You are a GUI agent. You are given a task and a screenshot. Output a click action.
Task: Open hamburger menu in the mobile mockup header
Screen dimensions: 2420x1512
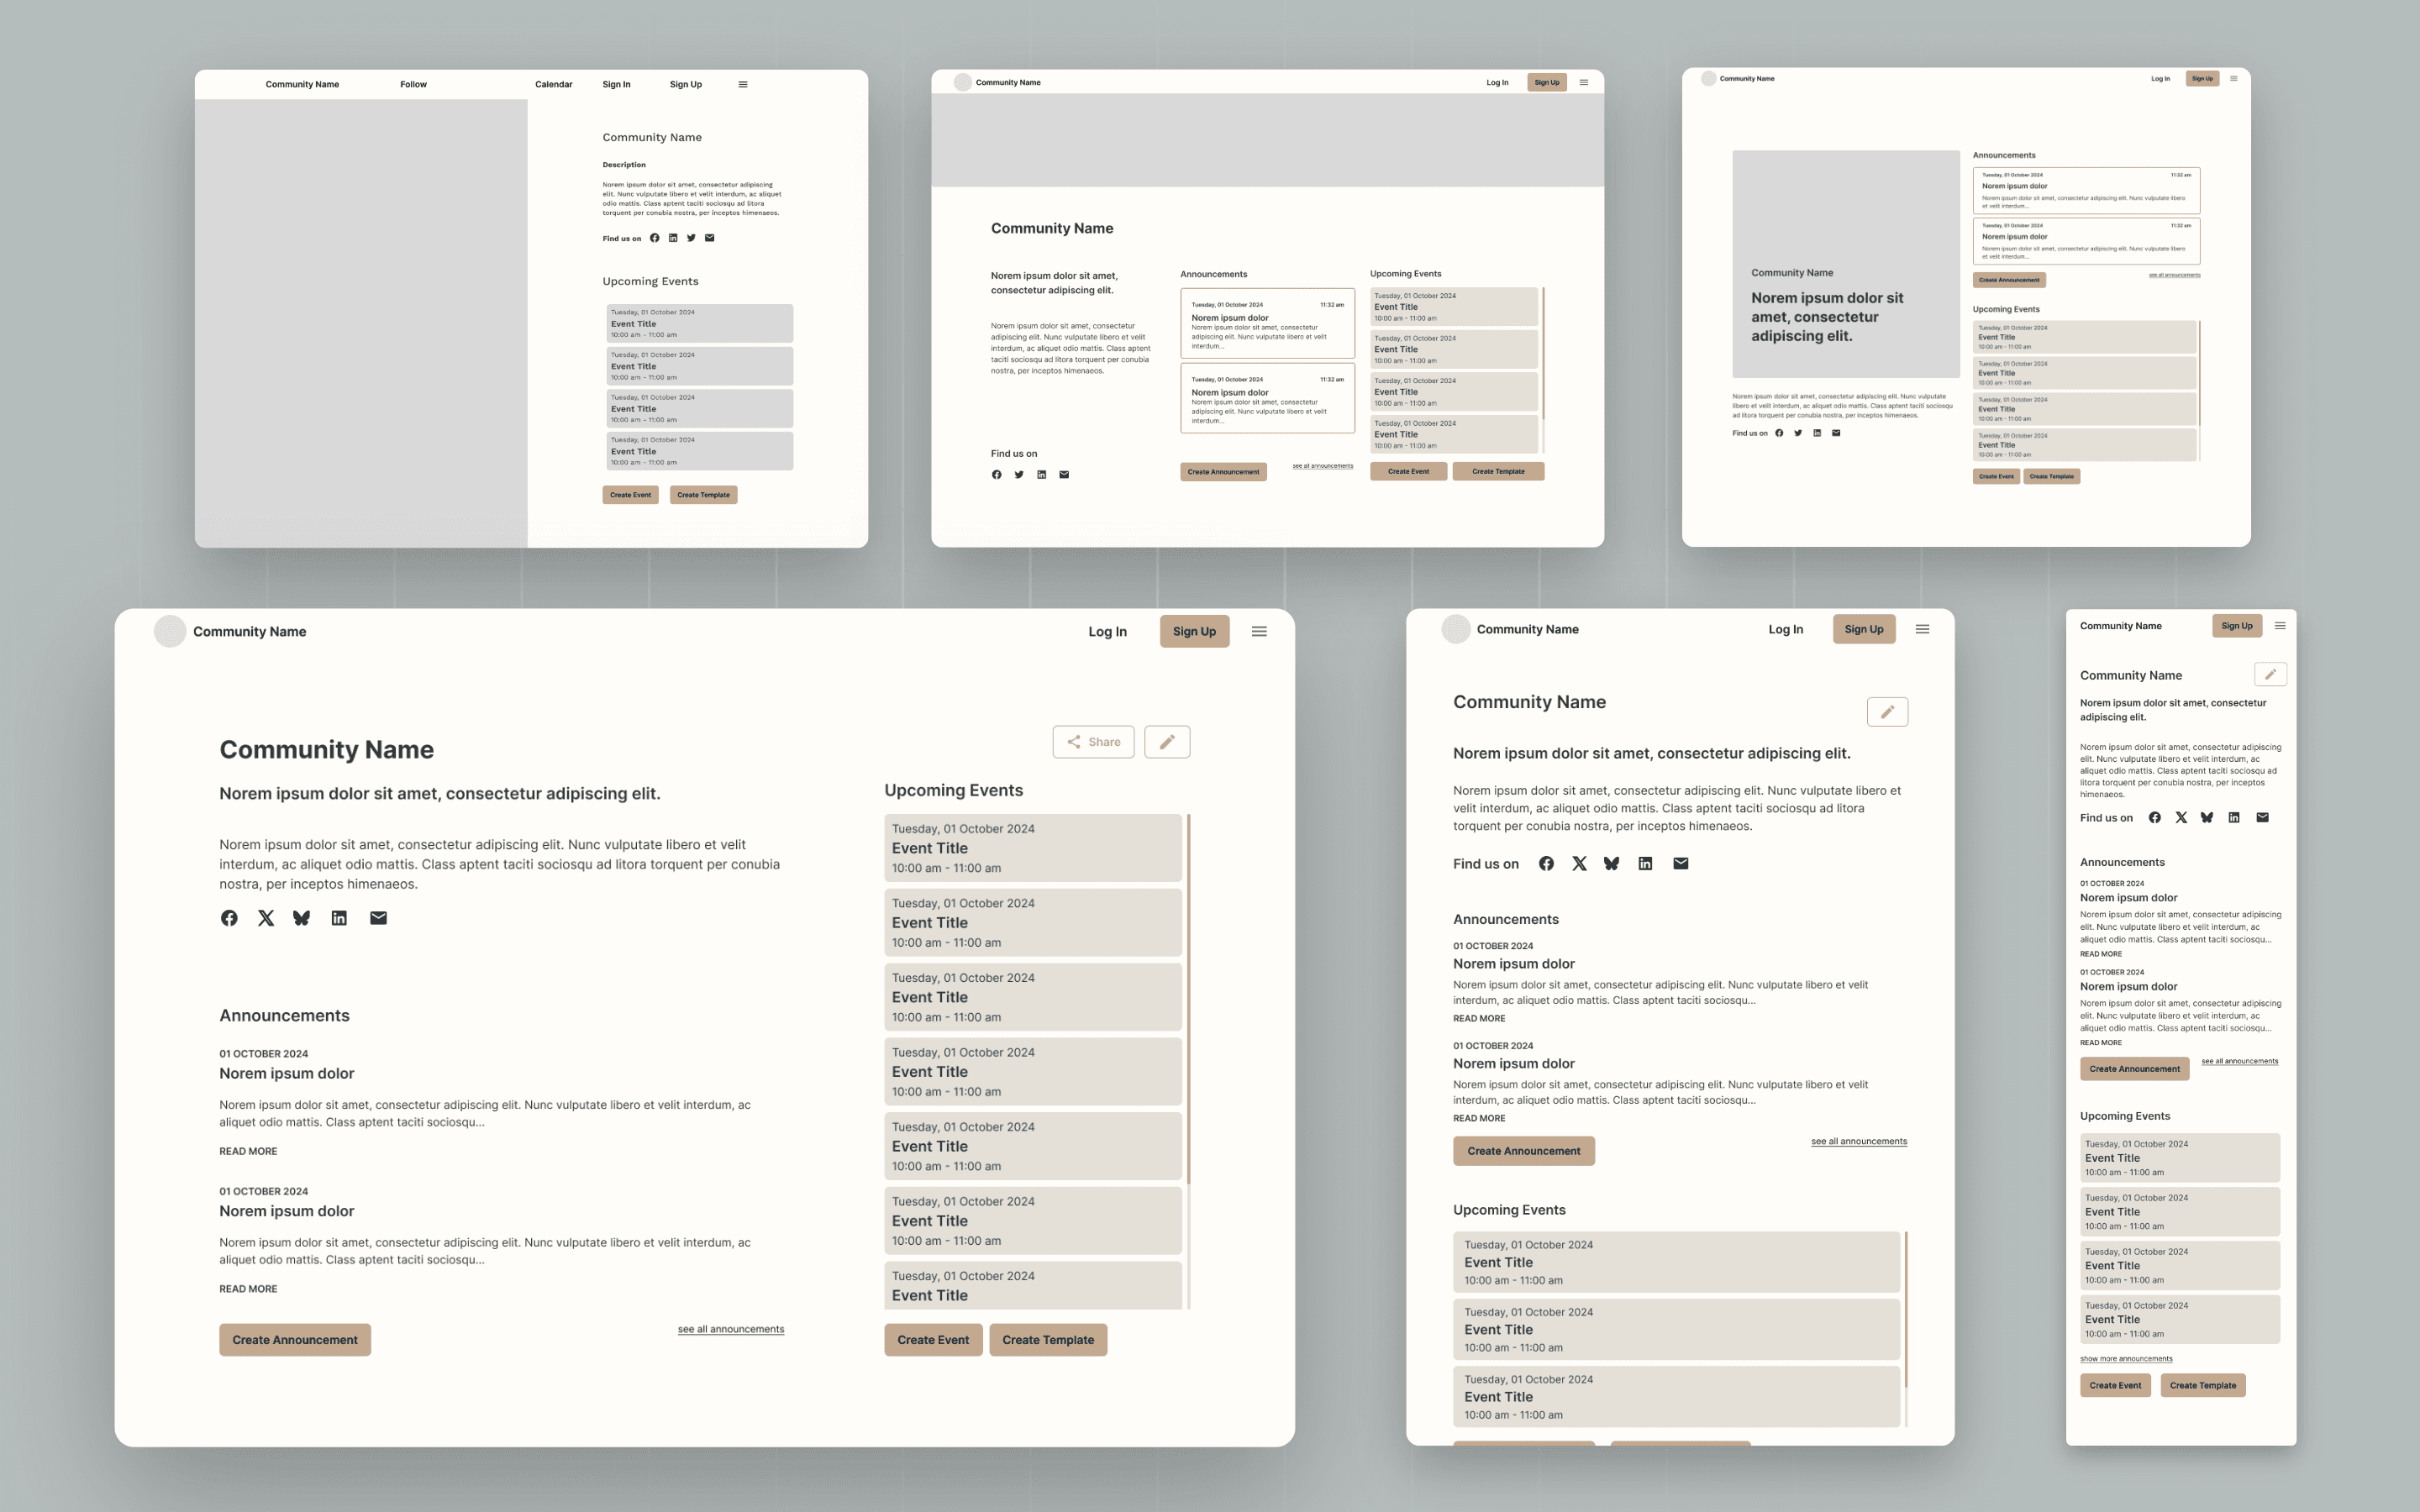(2280, 626)
